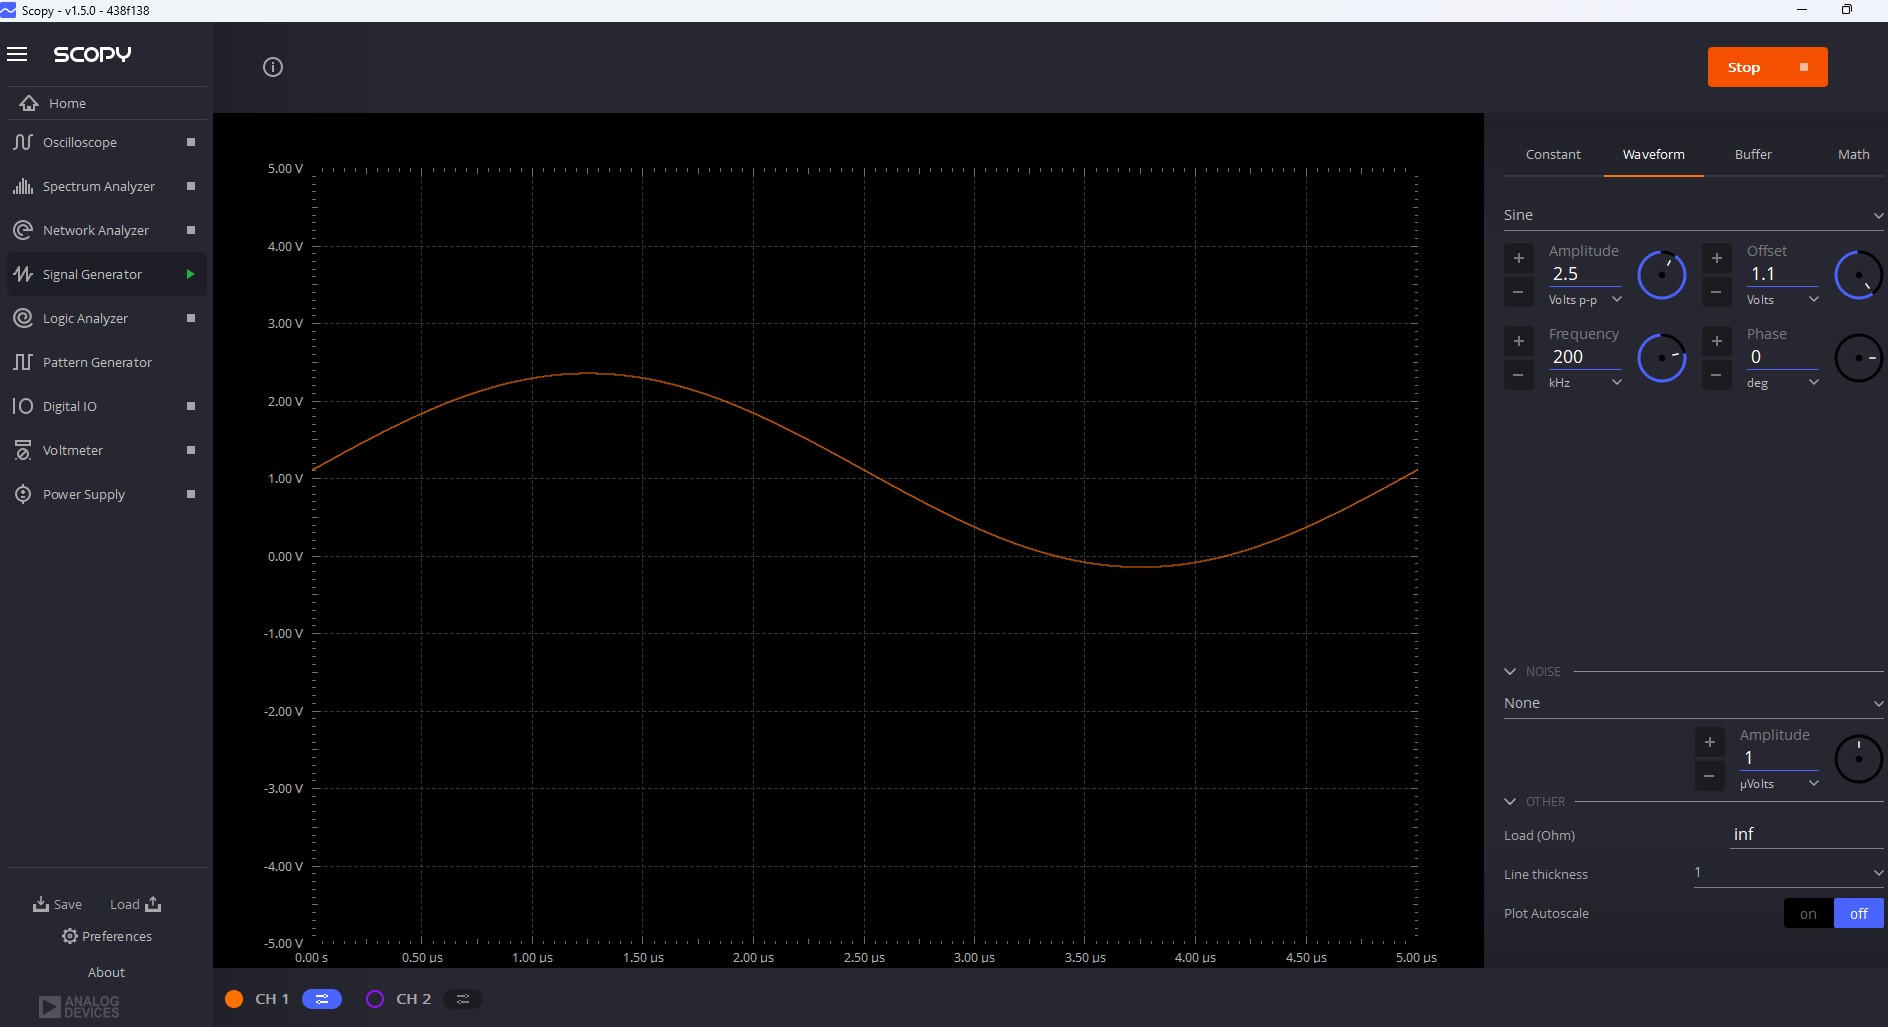Turn Plot Autoscale on
The width and height of the screenshot is (1888, 1027).
pyautogui.click(x=1808, y=913)
